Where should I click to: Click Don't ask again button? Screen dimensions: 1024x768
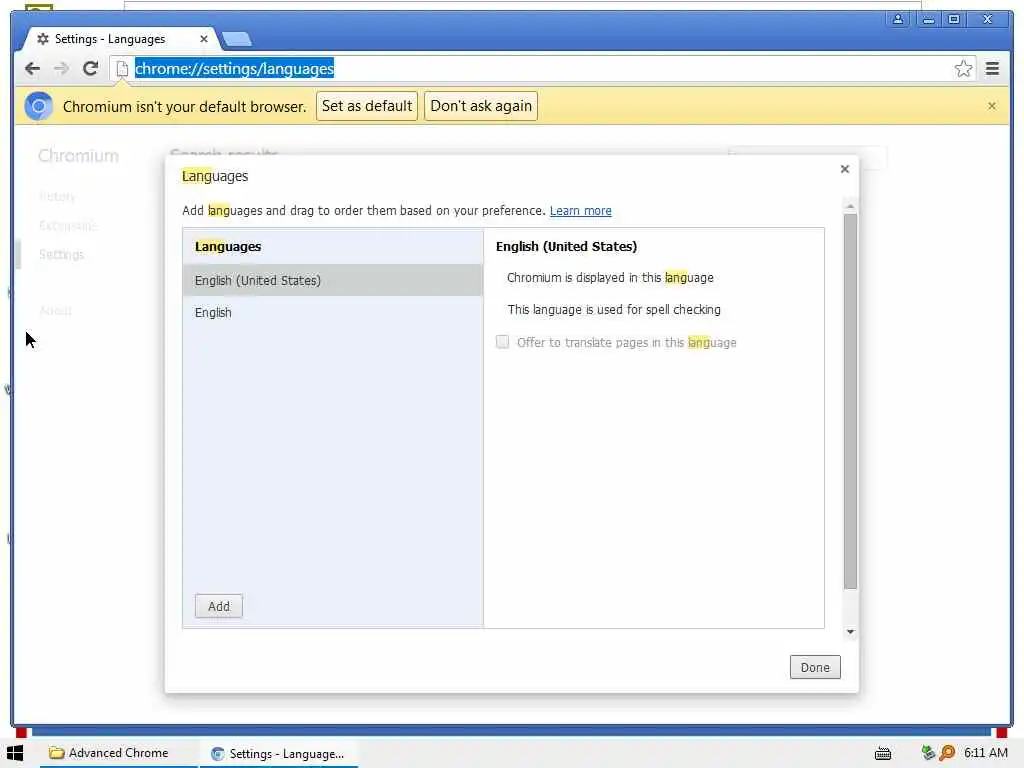pos(481,106)
